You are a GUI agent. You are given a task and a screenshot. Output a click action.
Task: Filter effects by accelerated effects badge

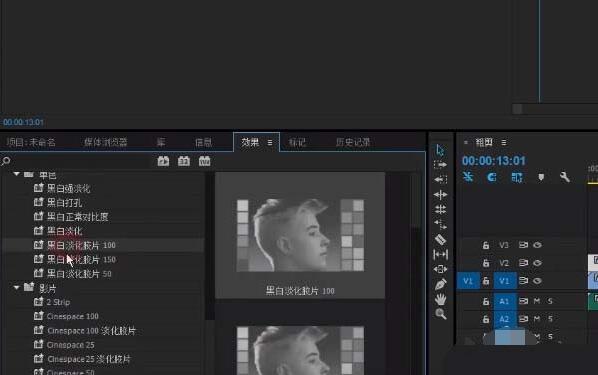click(x=163, y=161)
